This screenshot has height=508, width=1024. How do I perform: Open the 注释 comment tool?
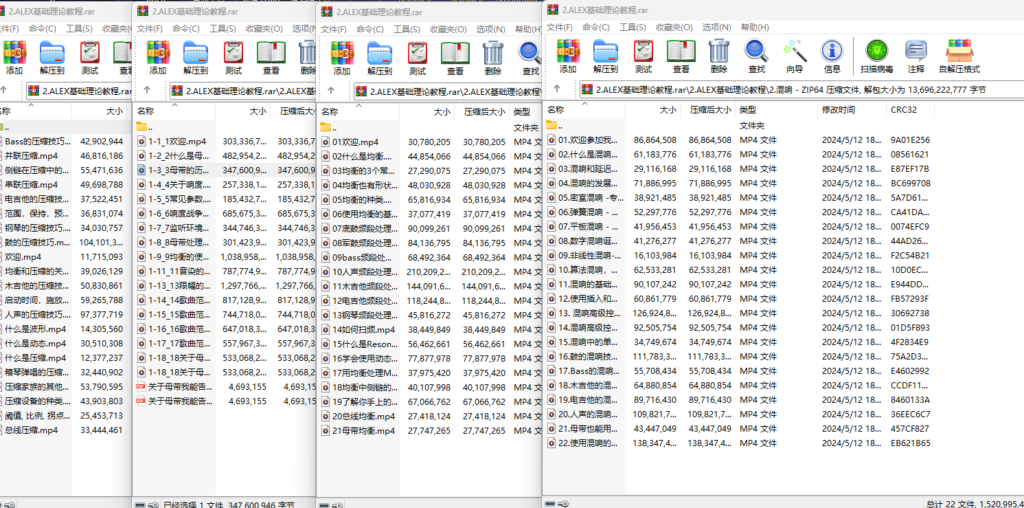916,55
